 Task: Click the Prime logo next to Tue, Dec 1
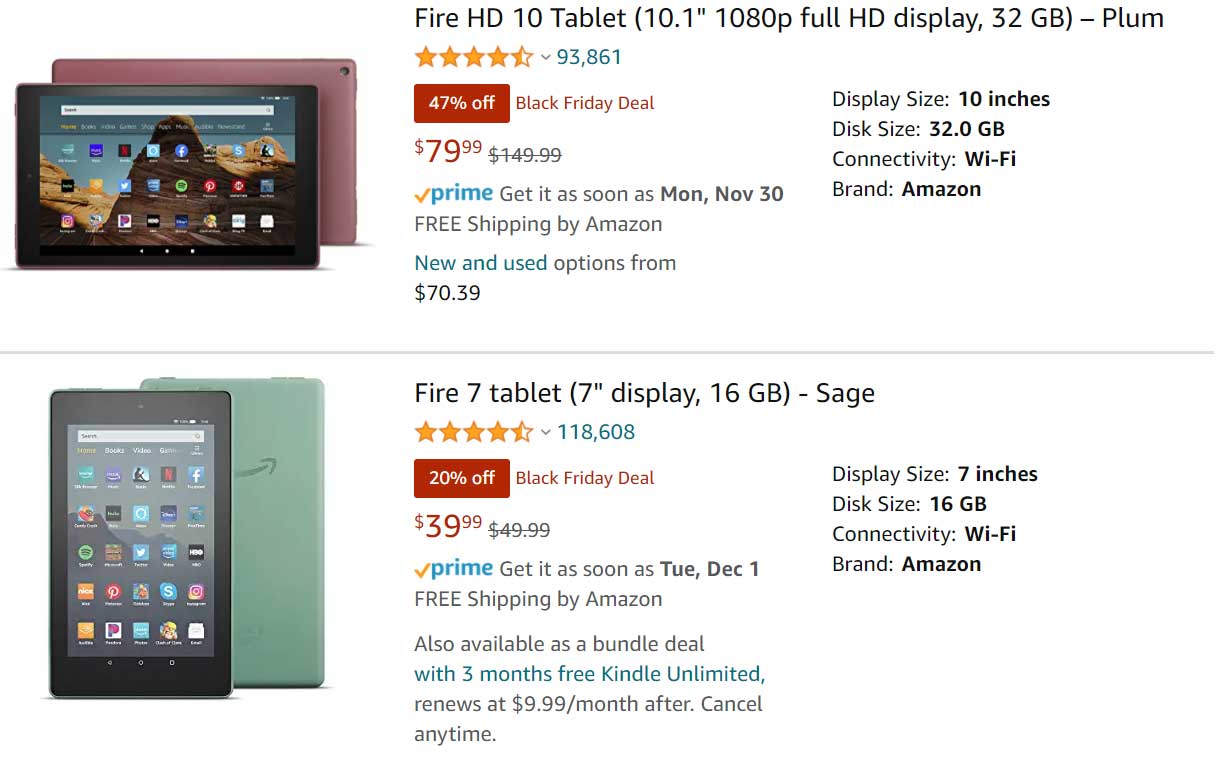tap(454, 569)
